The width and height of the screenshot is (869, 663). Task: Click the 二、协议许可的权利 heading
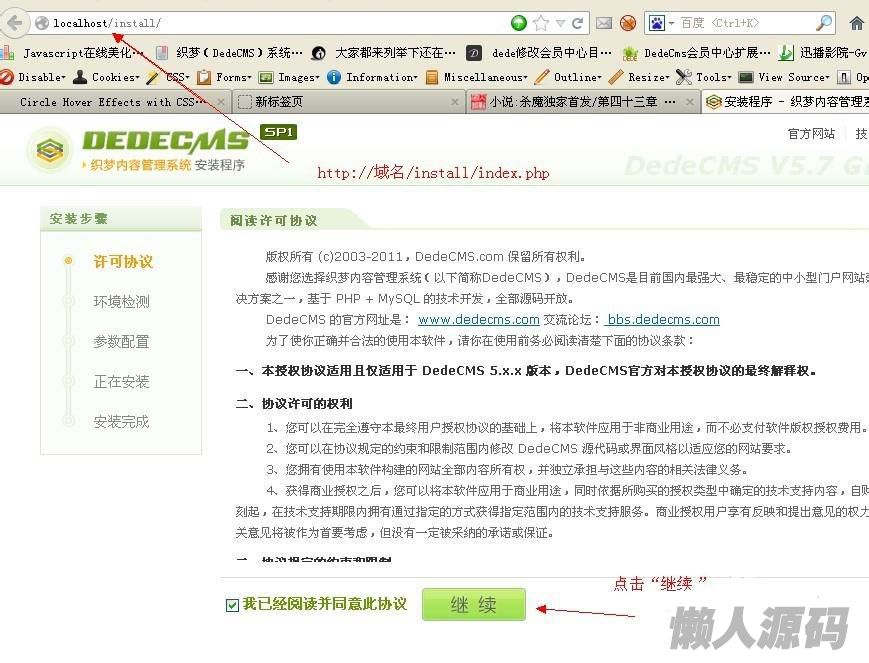click(x=294, y=403)
